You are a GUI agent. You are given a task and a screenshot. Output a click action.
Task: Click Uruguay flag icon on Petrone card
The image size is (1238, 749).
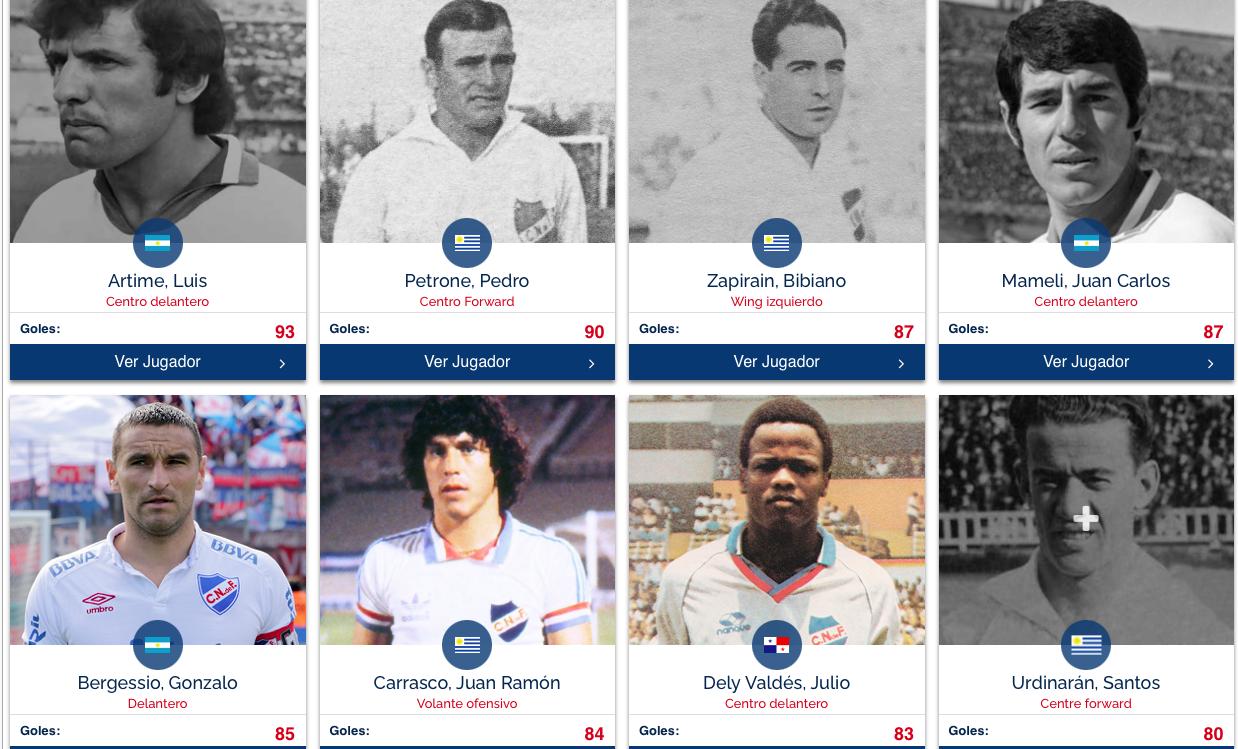pyautogui.click(x=467, y=243)
